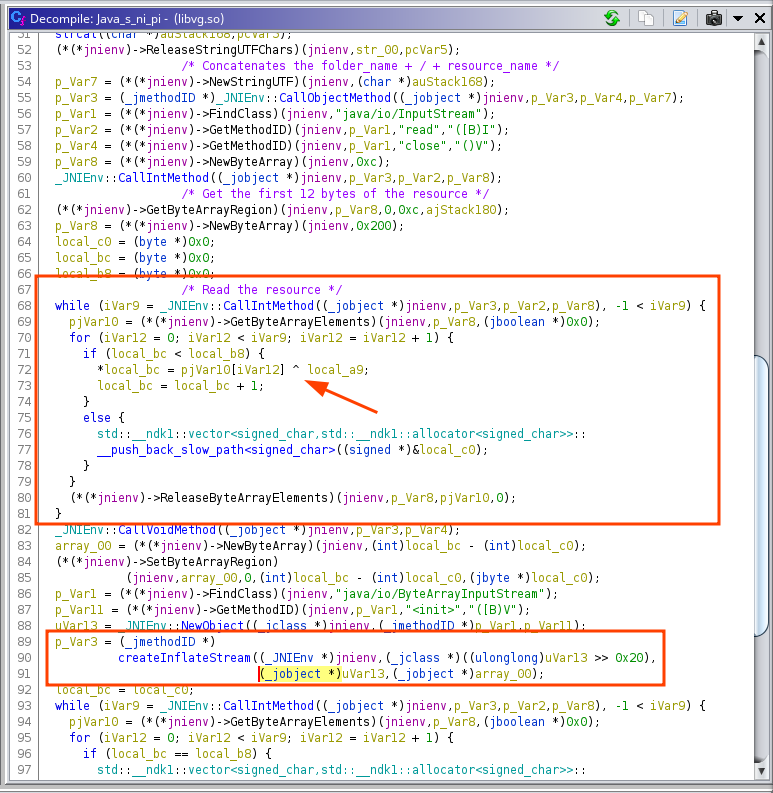Click line number 60 in the gutter
Viewport: 773px width, 793px height.
tap(24, 178)
